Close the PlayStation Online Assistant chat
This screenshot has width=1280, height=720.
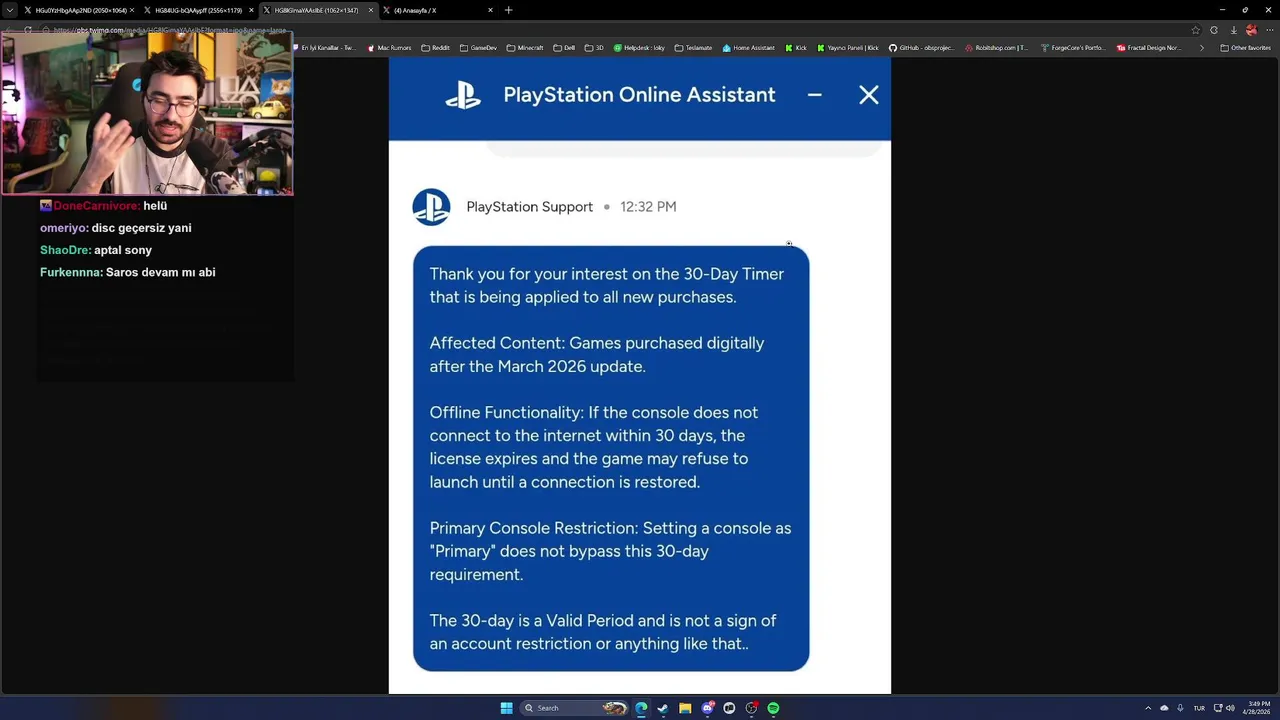click(x=868, y=95)
